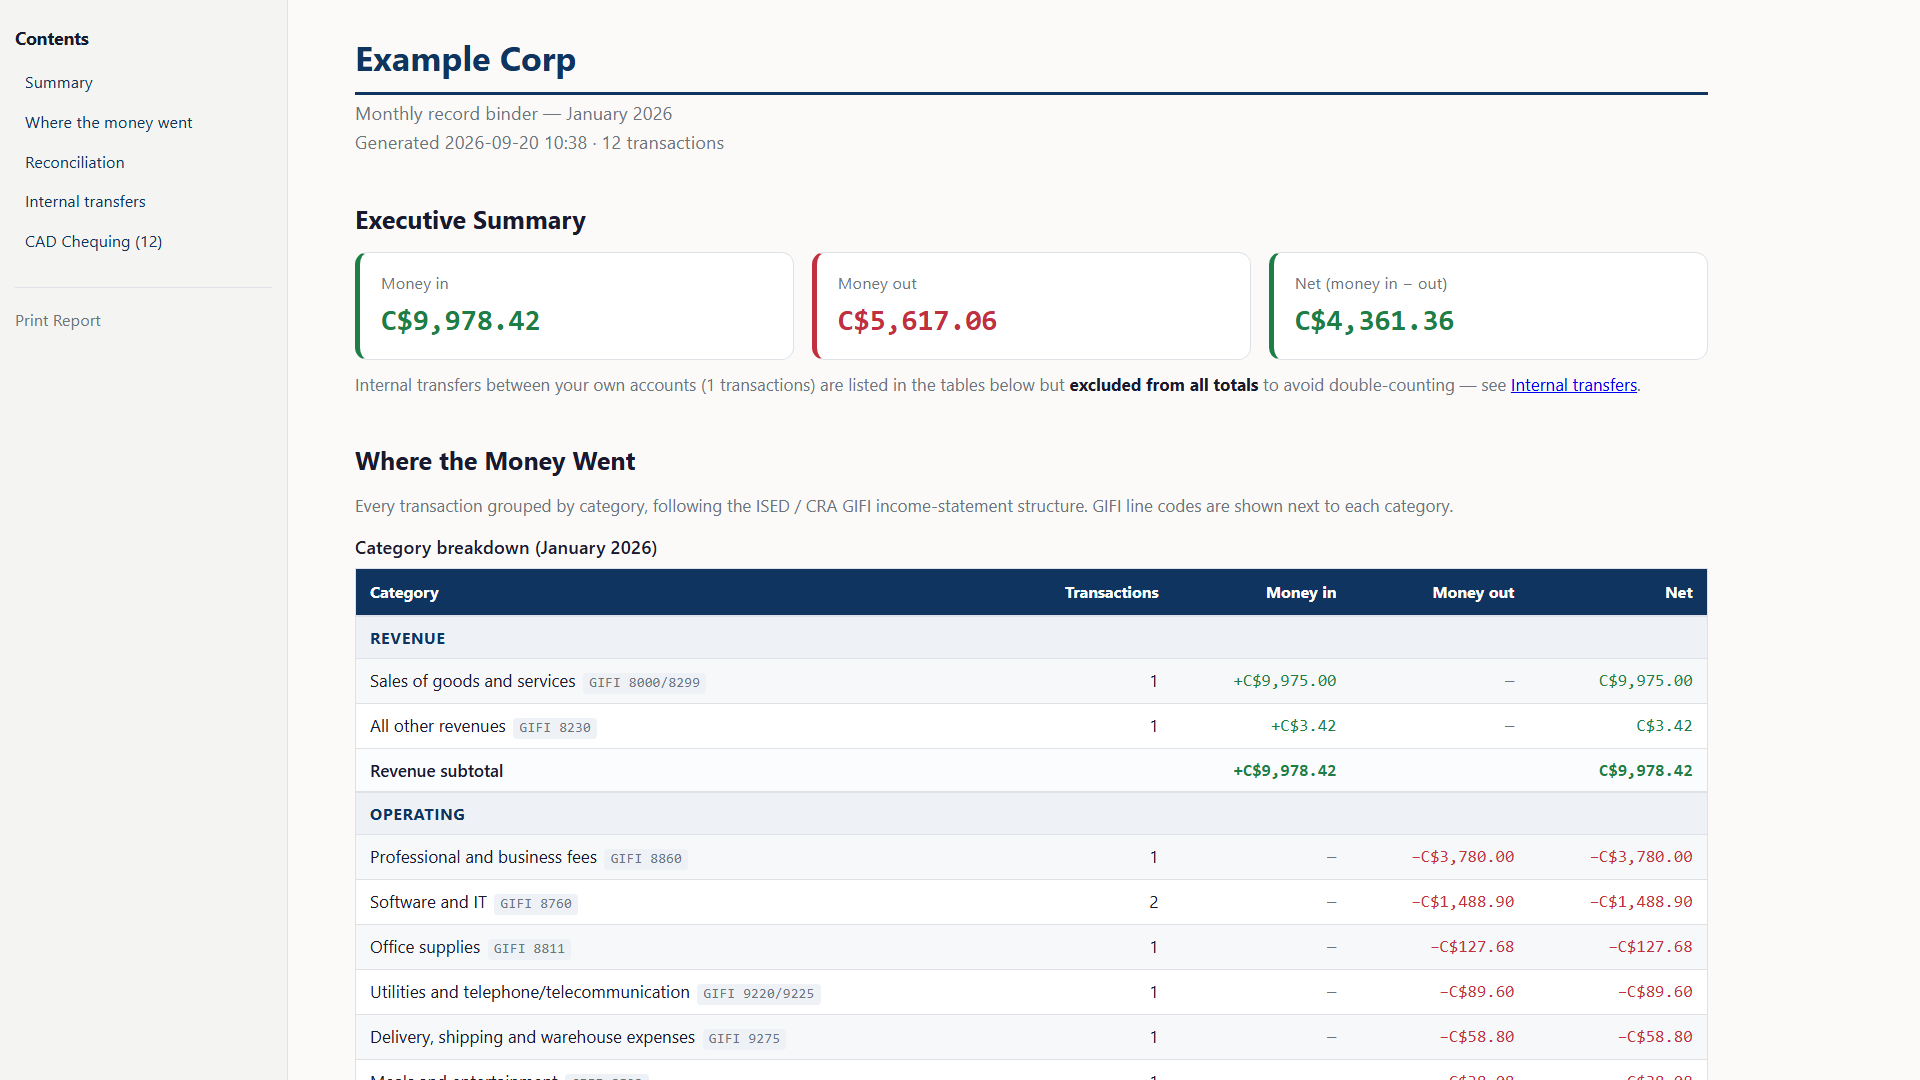Viewport: 1920px width, 1080px height.
Task: Jump to Where the money went section
Action: [109, 123]
